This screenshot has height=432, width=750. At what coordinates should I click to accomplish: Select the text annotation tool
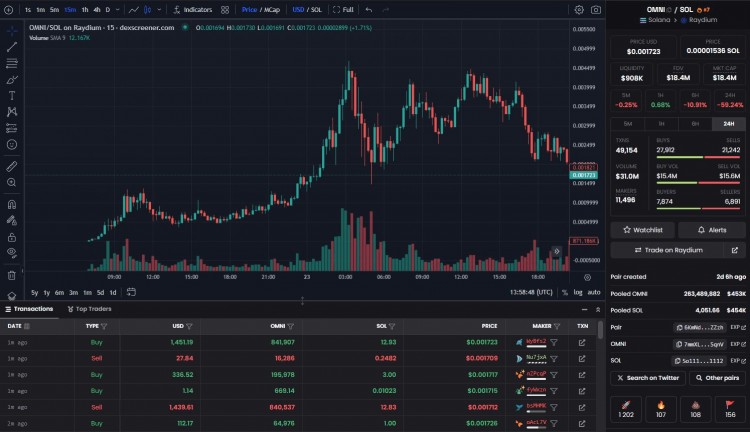(x=12, y=95)
